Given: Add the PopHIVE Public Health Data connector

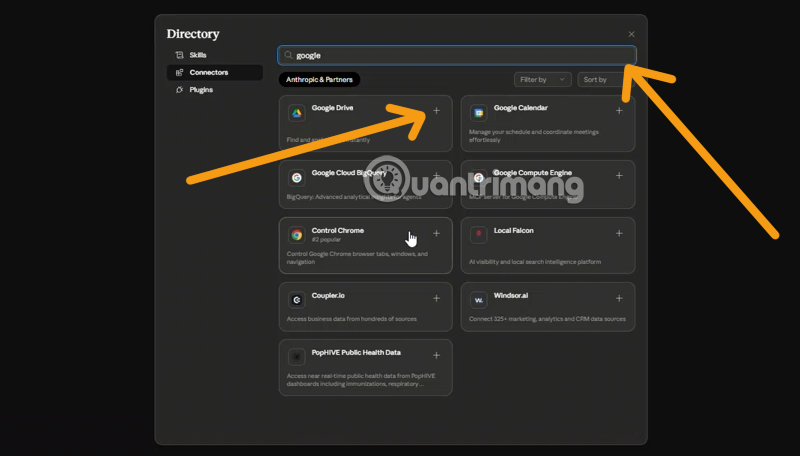Looking at the screenshot, I should click(436, 356).
